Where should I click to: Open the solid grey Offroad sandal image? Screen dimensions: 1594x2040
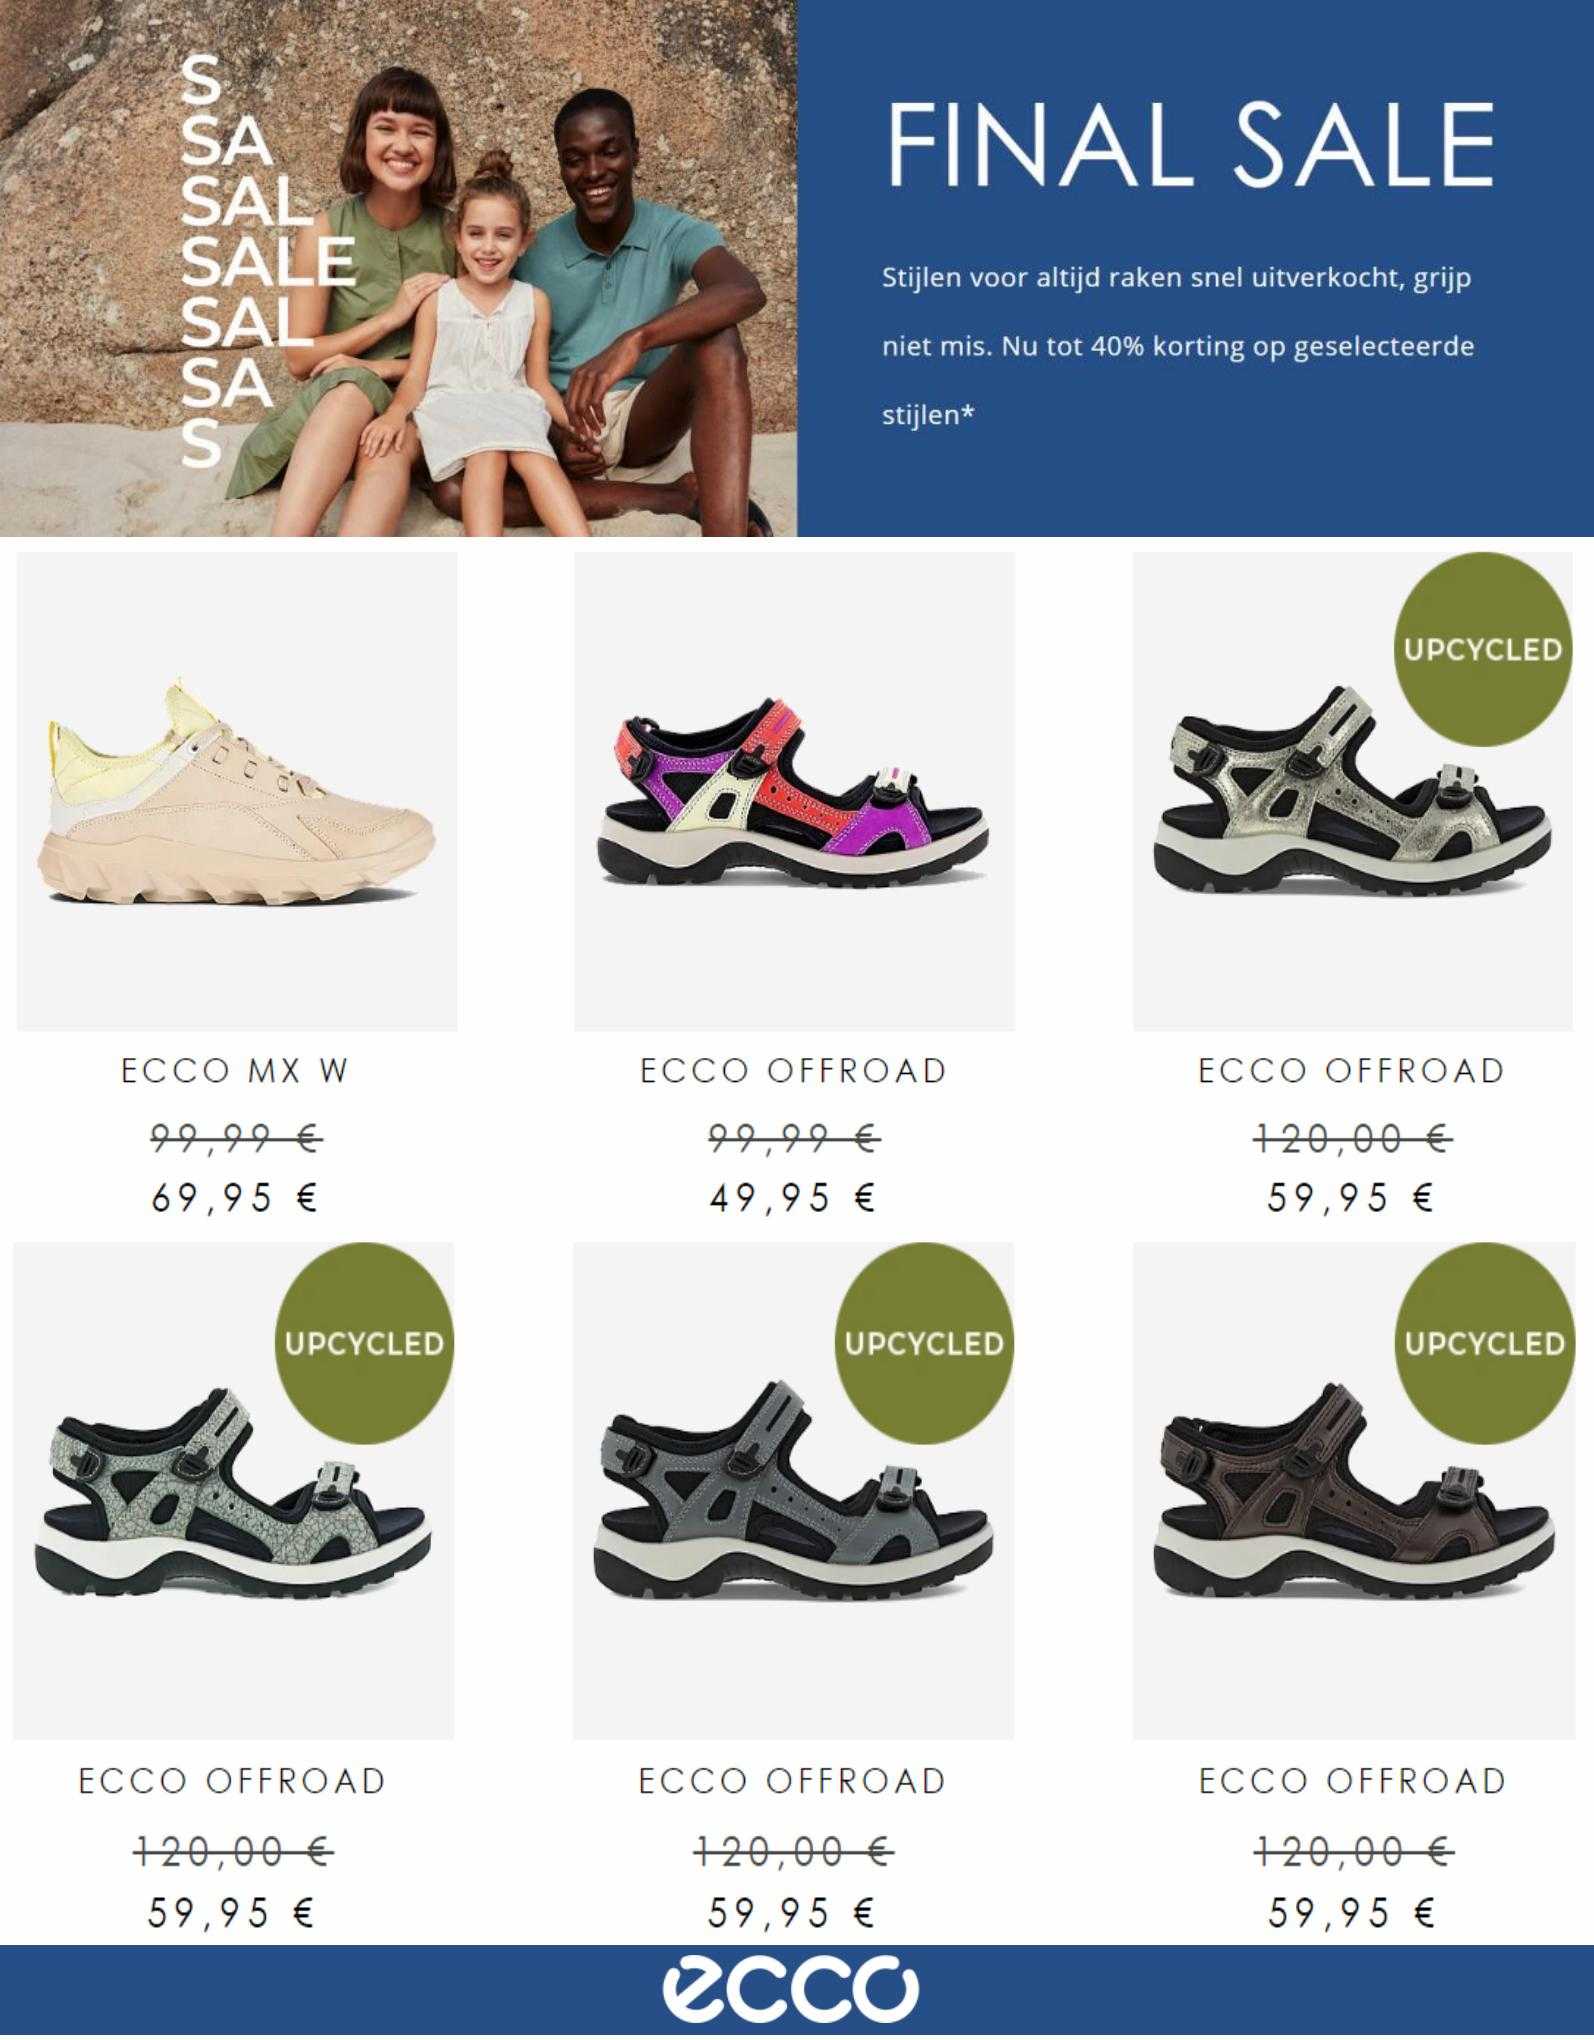coord(793,1491)
